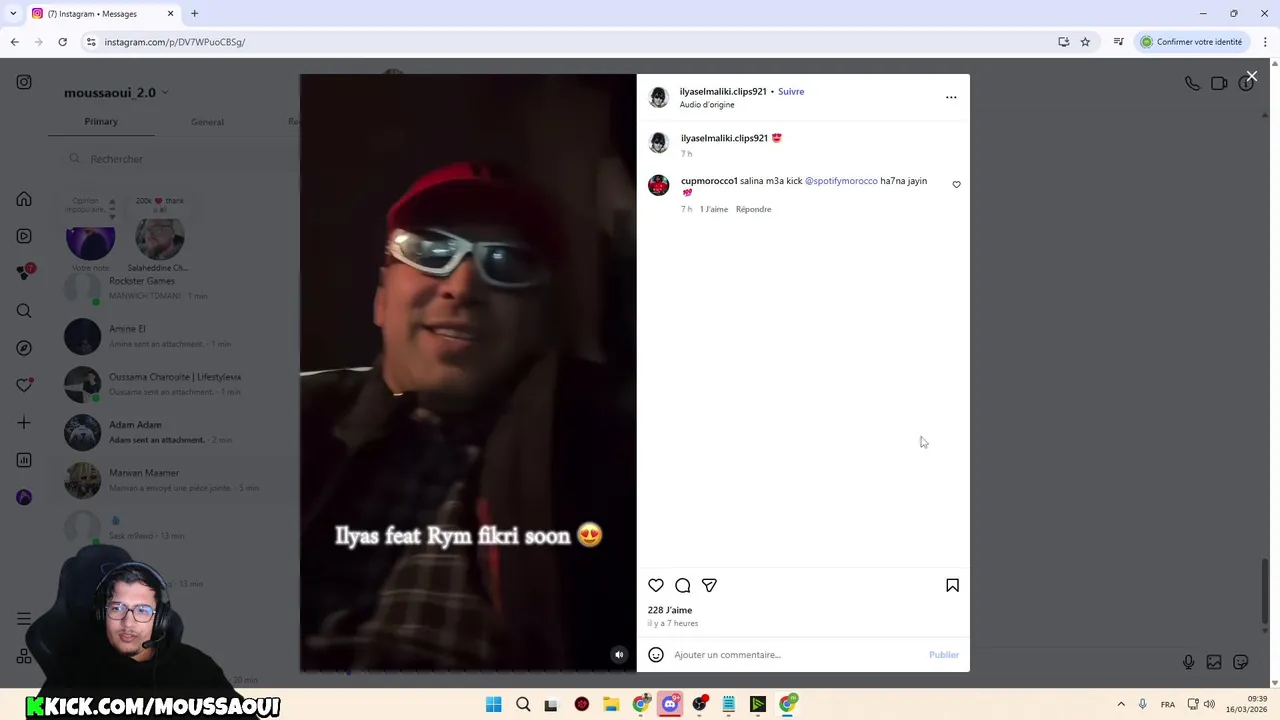Record a voice message with microphone icon
The width and height of the screenshot is (1280, 720).
(1188, 662)
